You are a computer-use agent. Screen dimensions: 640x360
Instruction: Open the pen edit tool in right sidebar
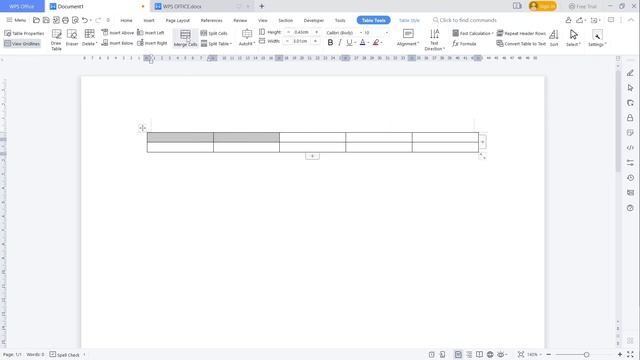630,73
